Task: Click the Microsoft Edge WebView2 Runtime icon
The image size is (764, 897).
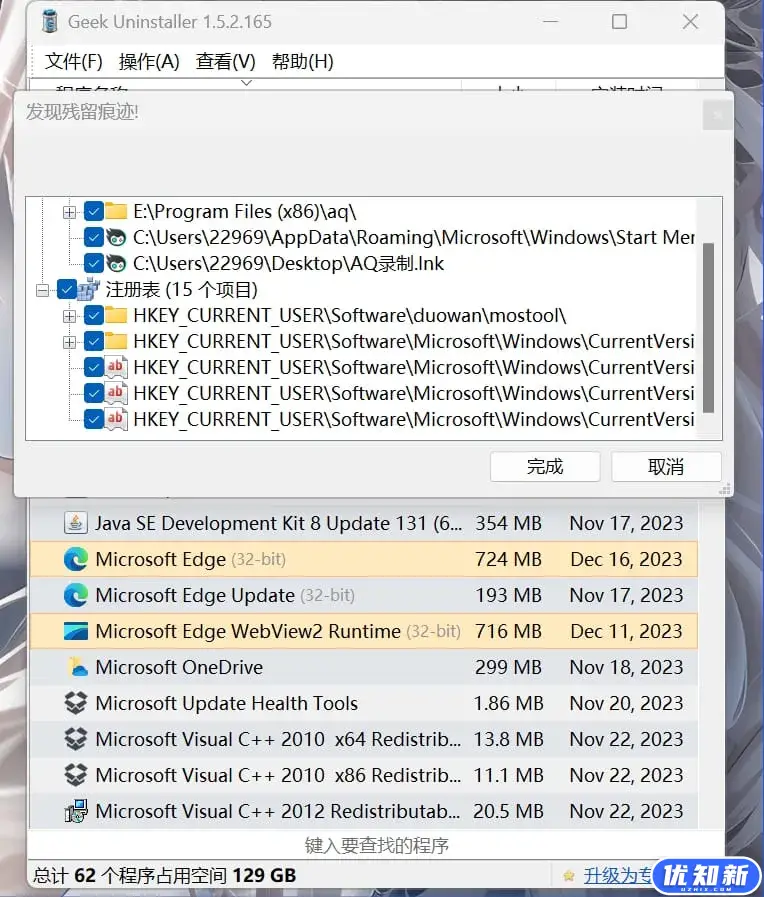Action: click(x=76, y=632)
